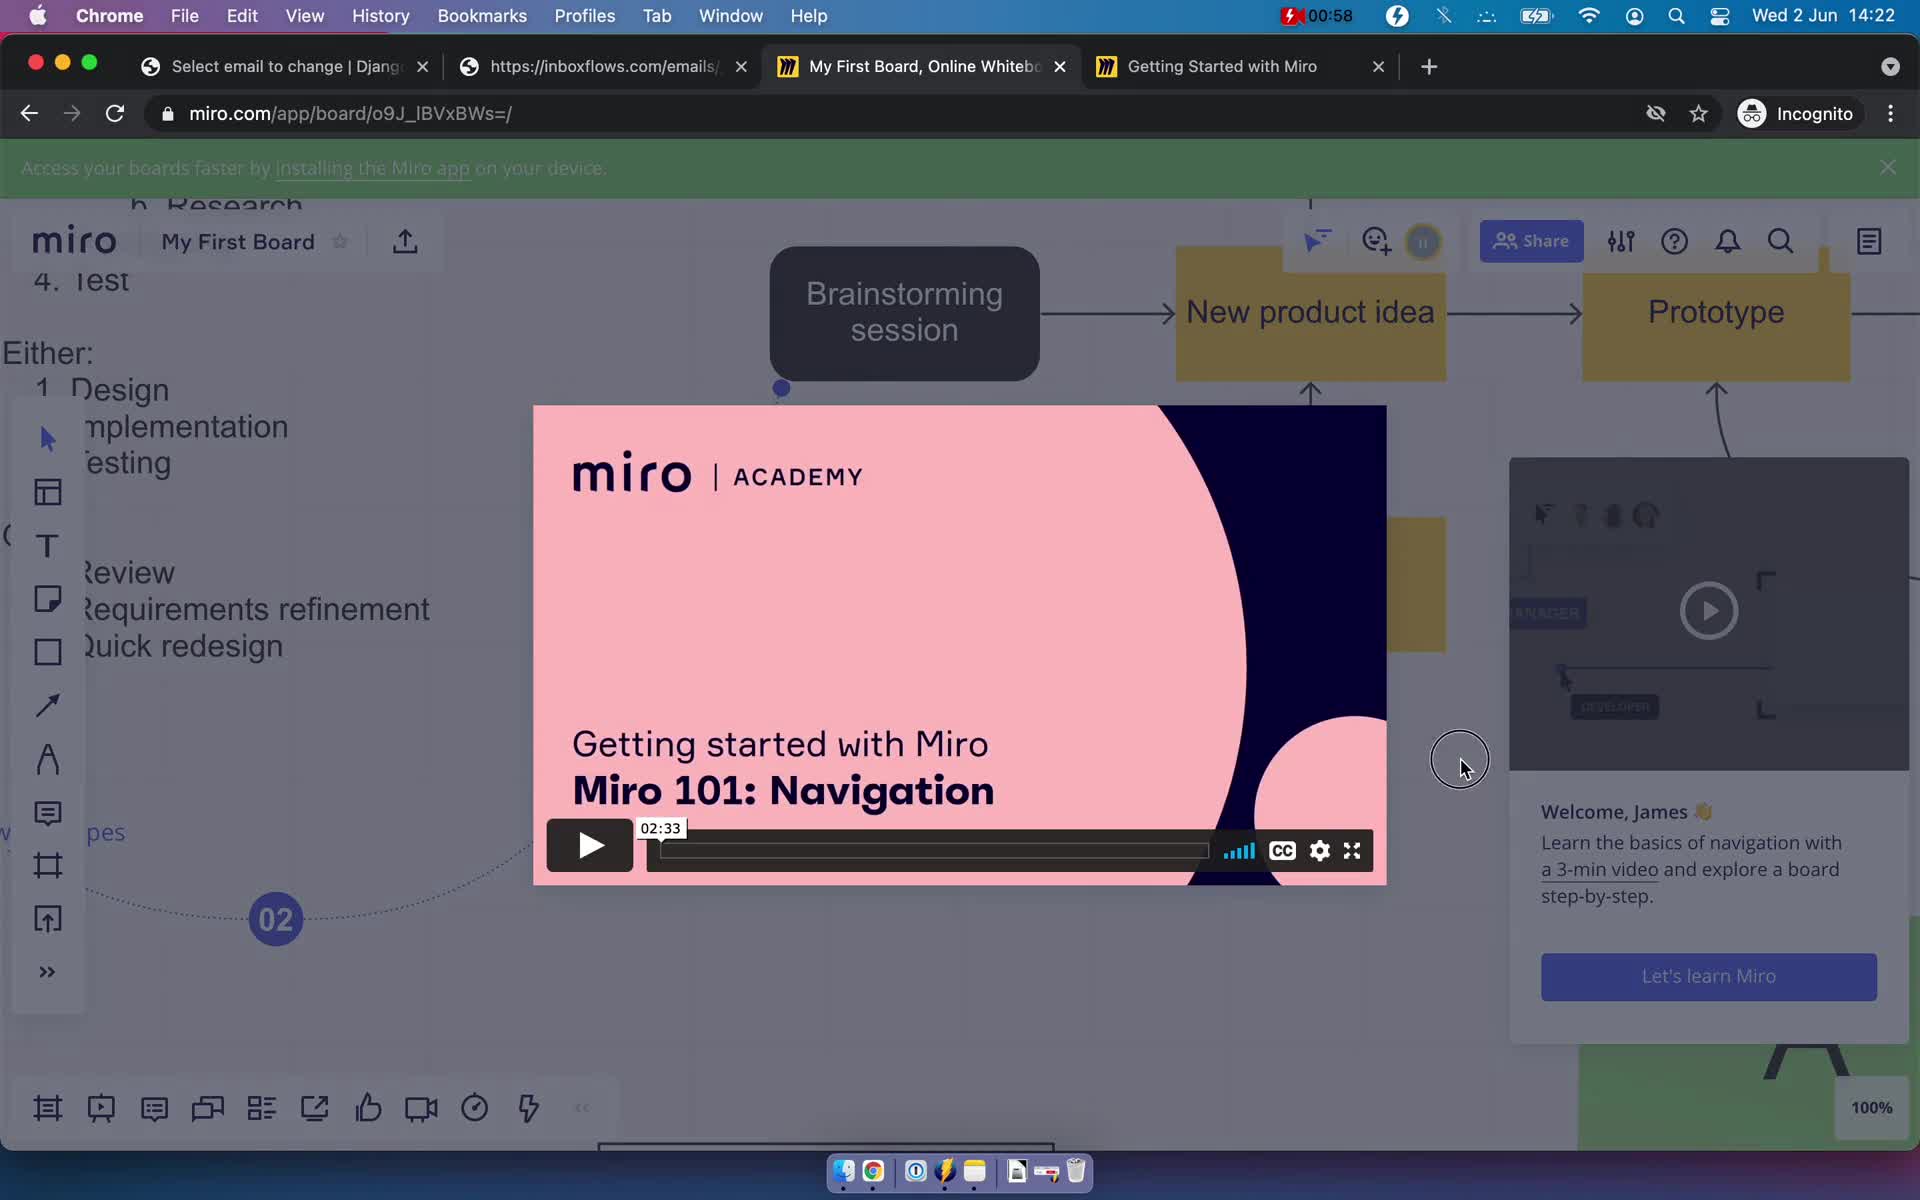This screenshot has height=1200, width=1920.
Task: Select the Shape rectangle tool
Action: tap(47, 652)
